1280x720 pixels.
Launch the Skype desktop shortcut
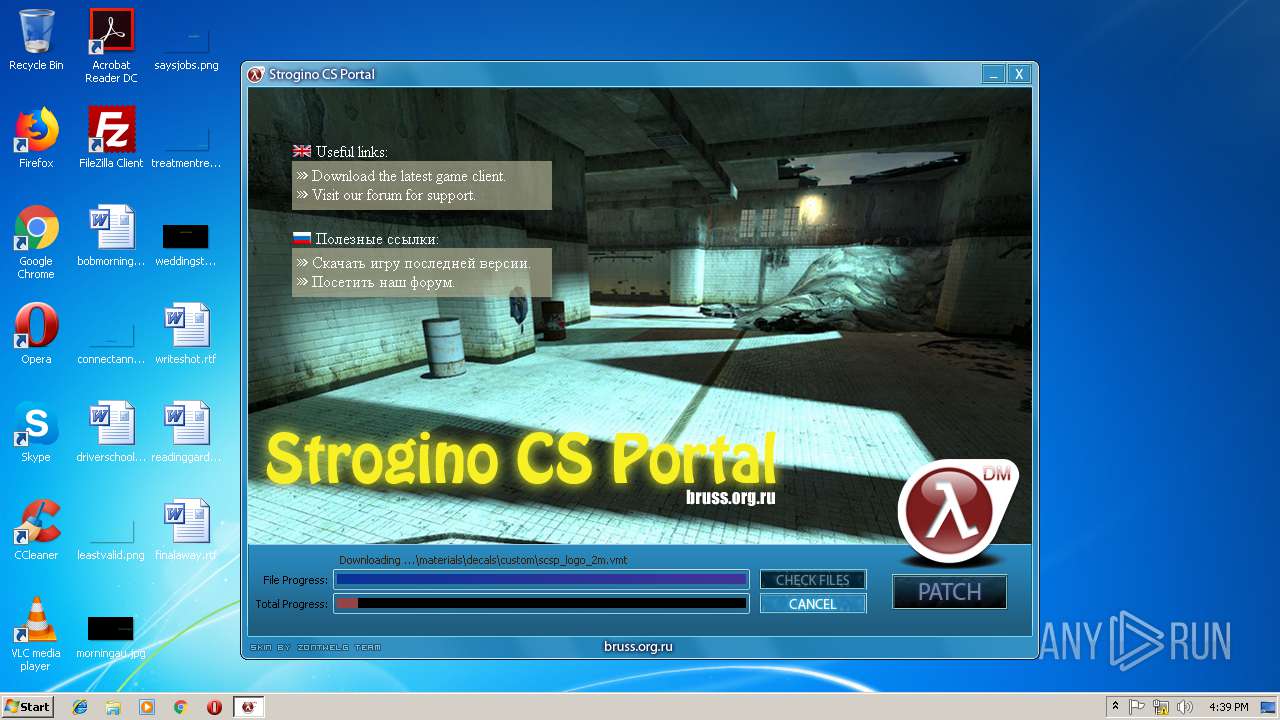(36, 432)
